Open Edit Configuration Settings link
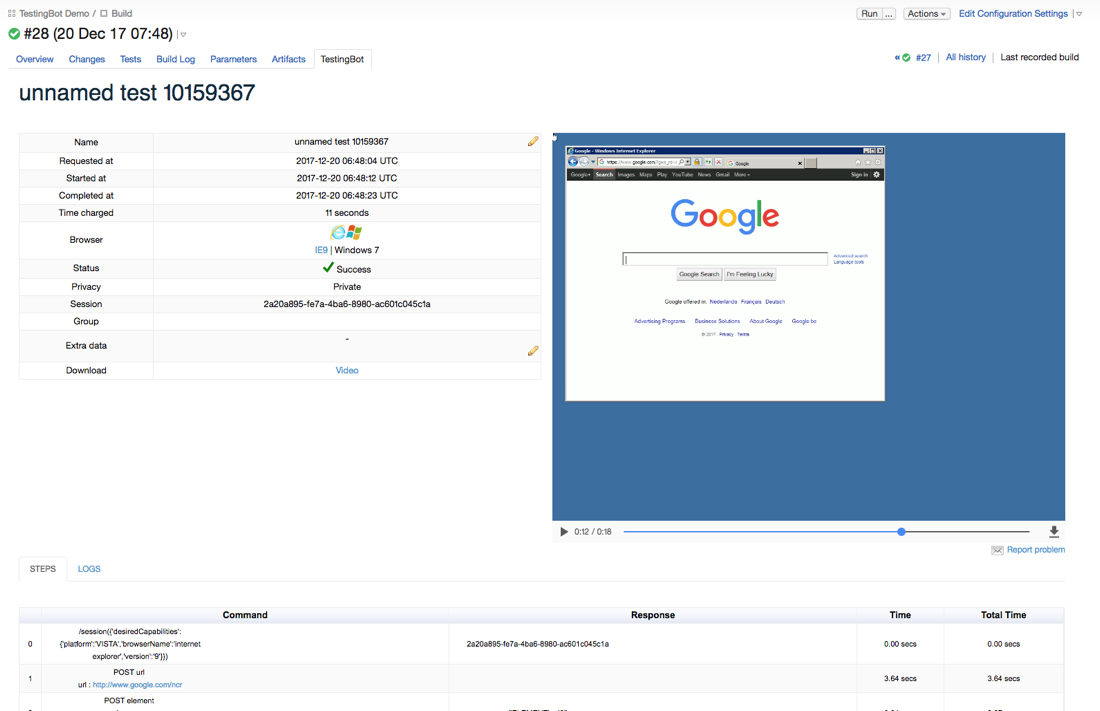Viewport: 1100px width, 711px height. pos(1013,13)
